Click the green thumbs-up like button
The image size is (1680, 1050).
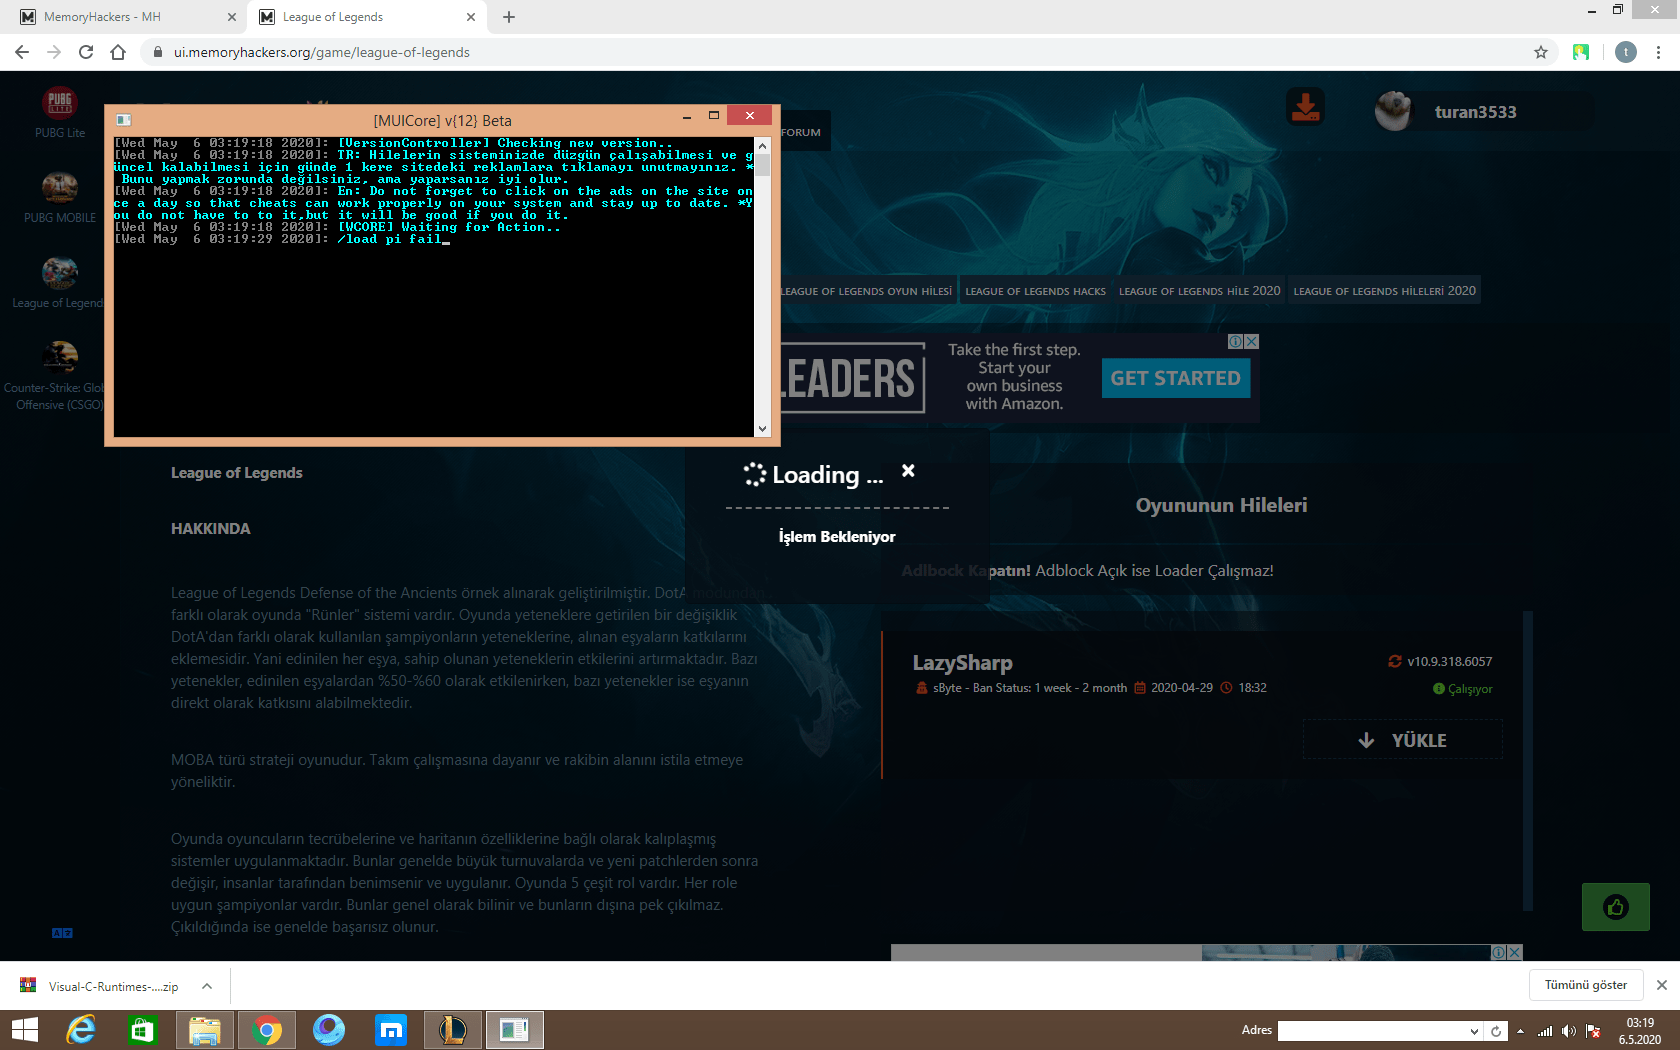click(1616, 907)
